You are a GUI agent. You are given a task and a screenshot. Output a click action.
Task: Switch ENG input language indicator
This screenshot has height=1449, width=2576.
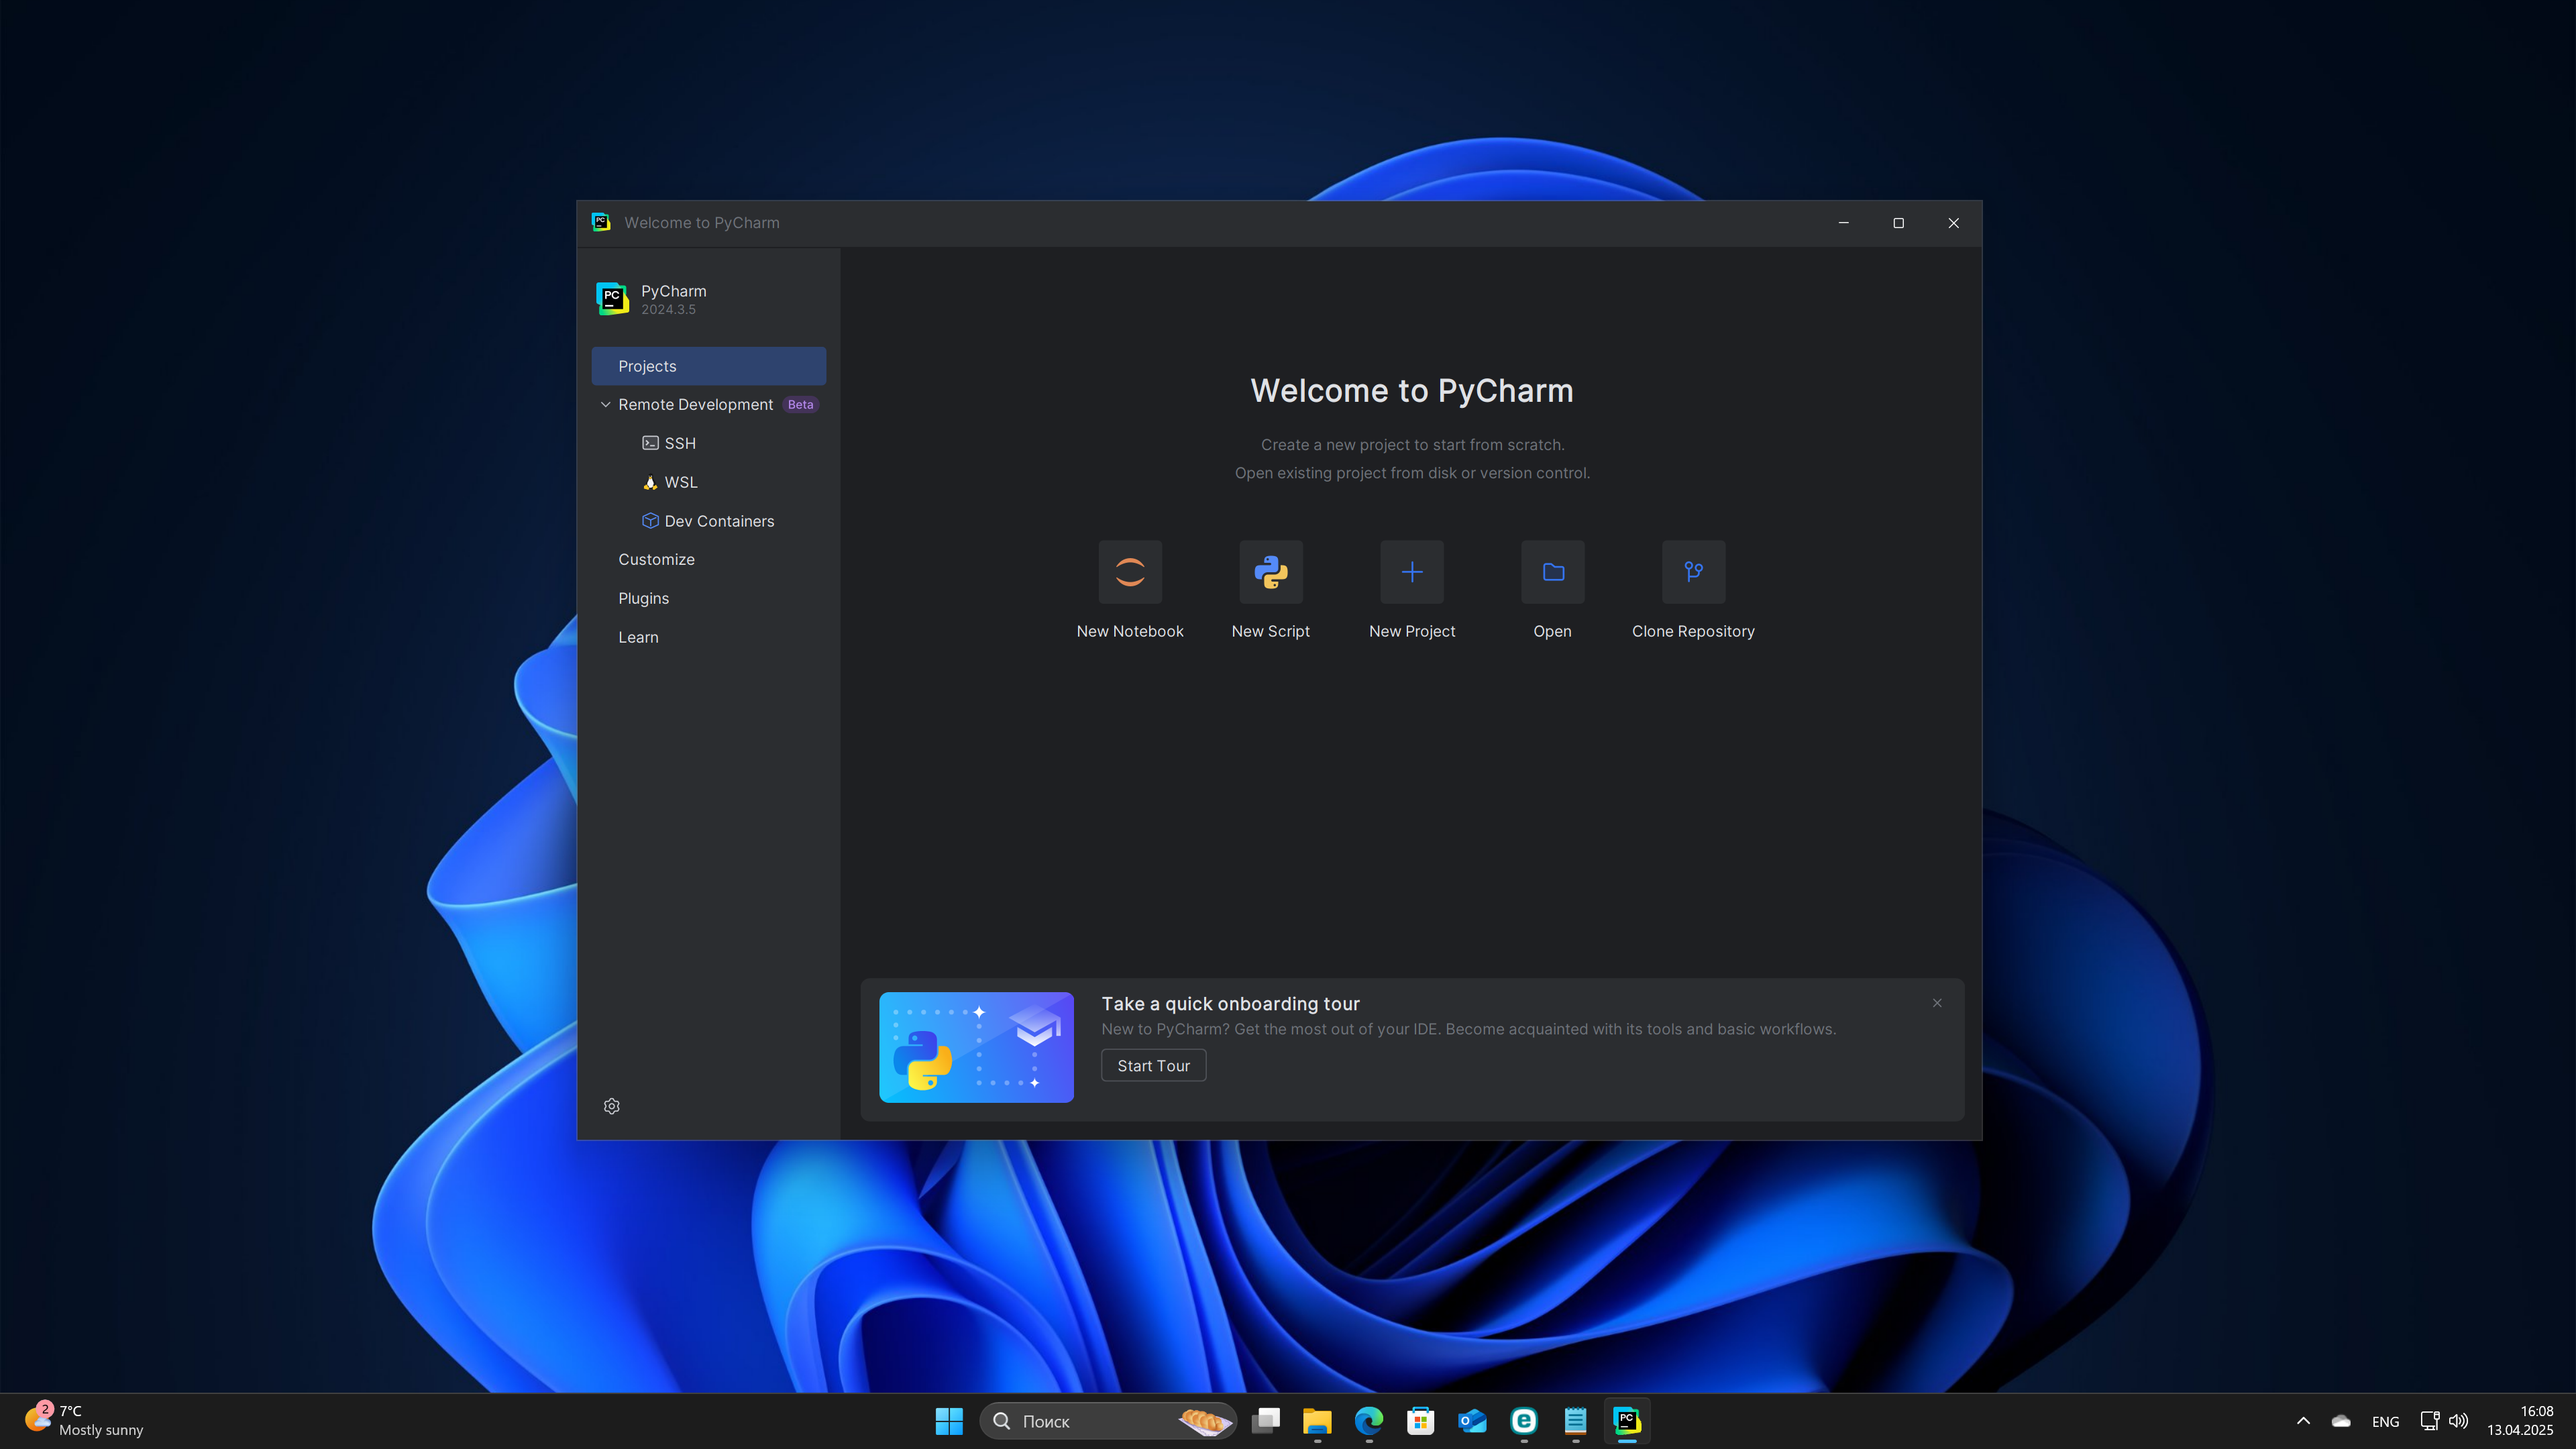coord(2385,1421)
